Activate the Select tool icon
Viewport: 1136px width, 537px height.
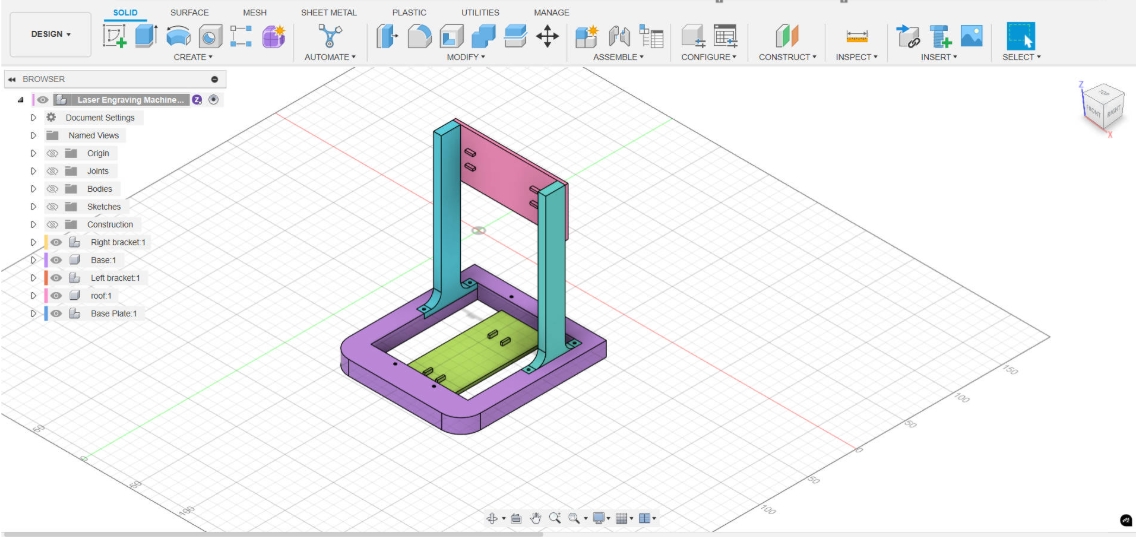tap(1021, 36)
